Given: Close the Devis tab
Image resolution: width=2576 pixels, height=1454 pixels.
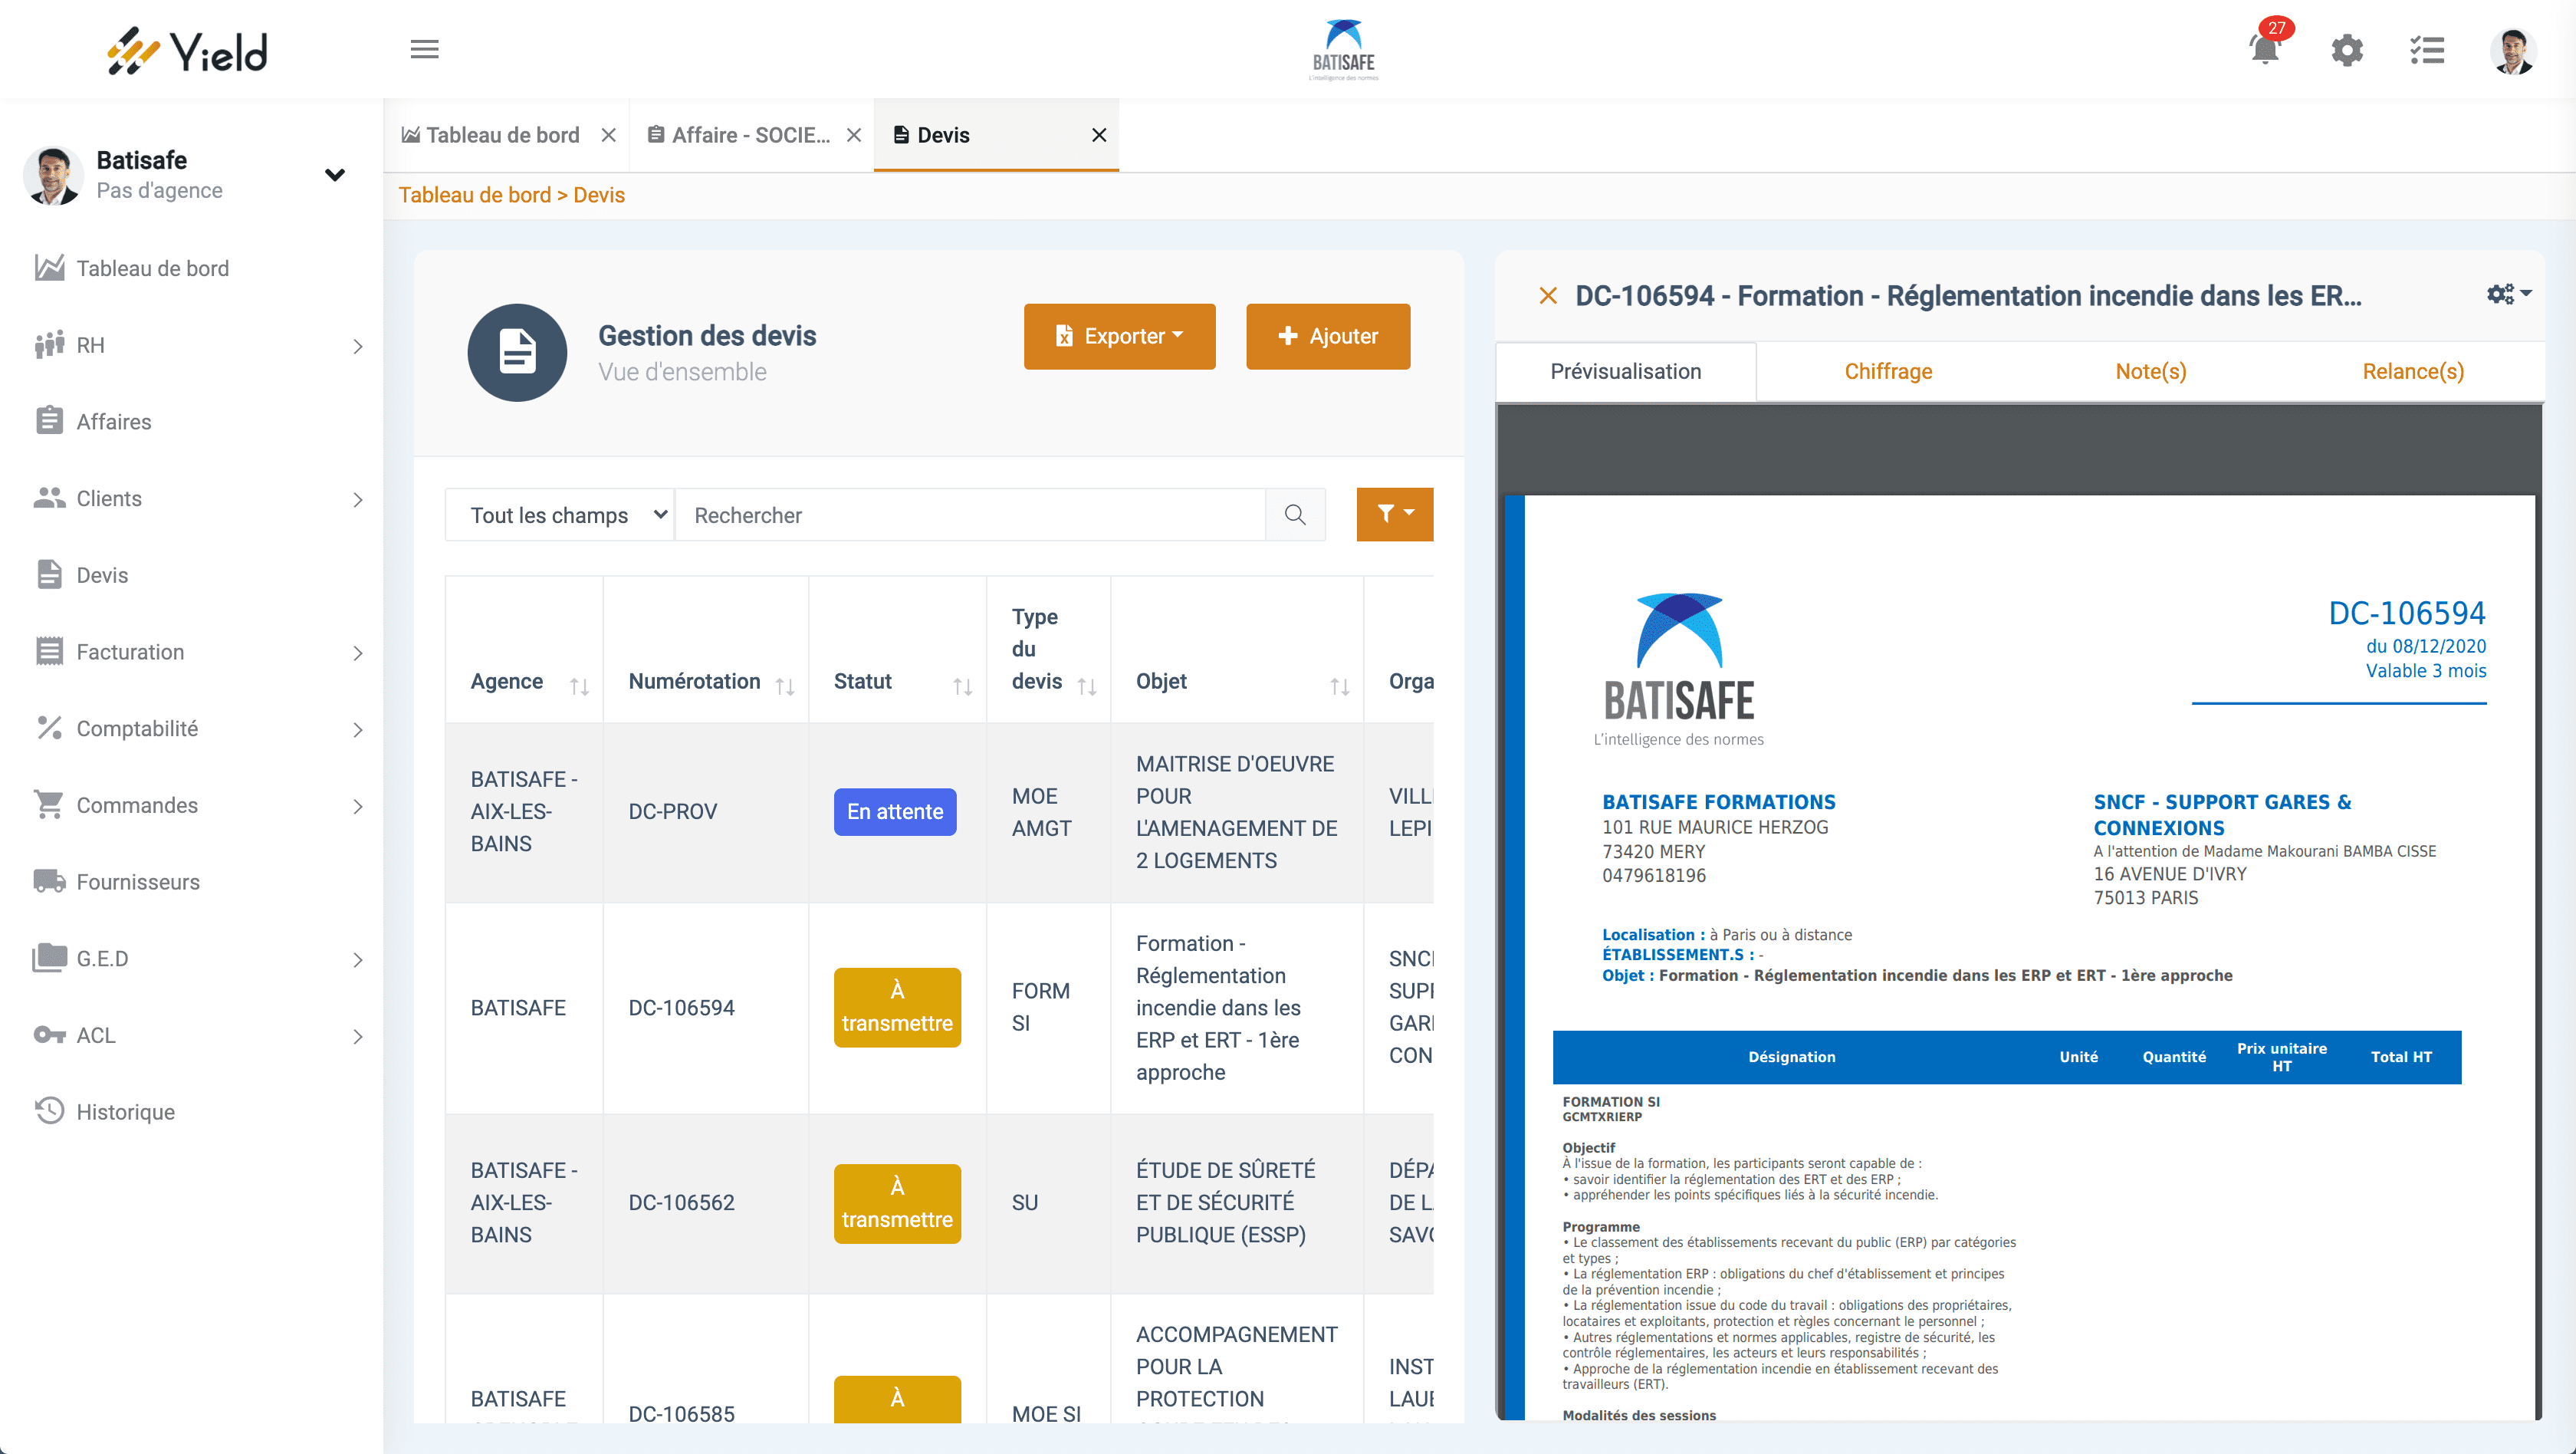Looking at the screenshot, I should point(1098,135).
